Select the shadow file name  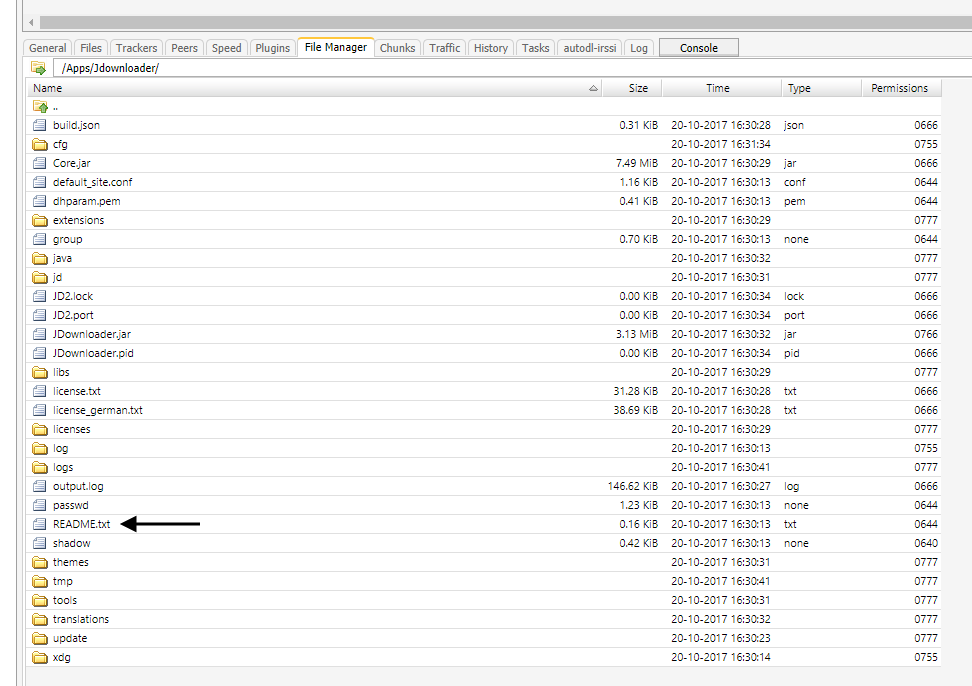(x=72, y=543)
